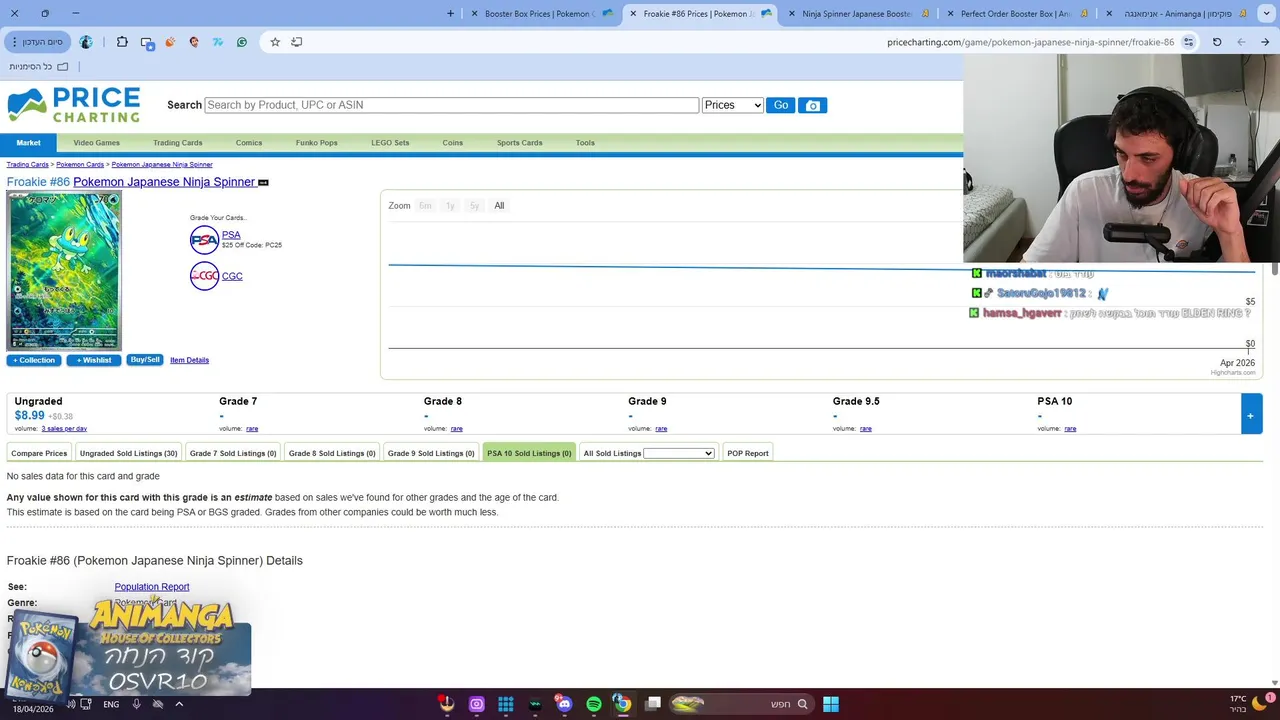Open the LEGO Sets menu
The height and width of the screenshot is (720, 1280).
point(390,143)
